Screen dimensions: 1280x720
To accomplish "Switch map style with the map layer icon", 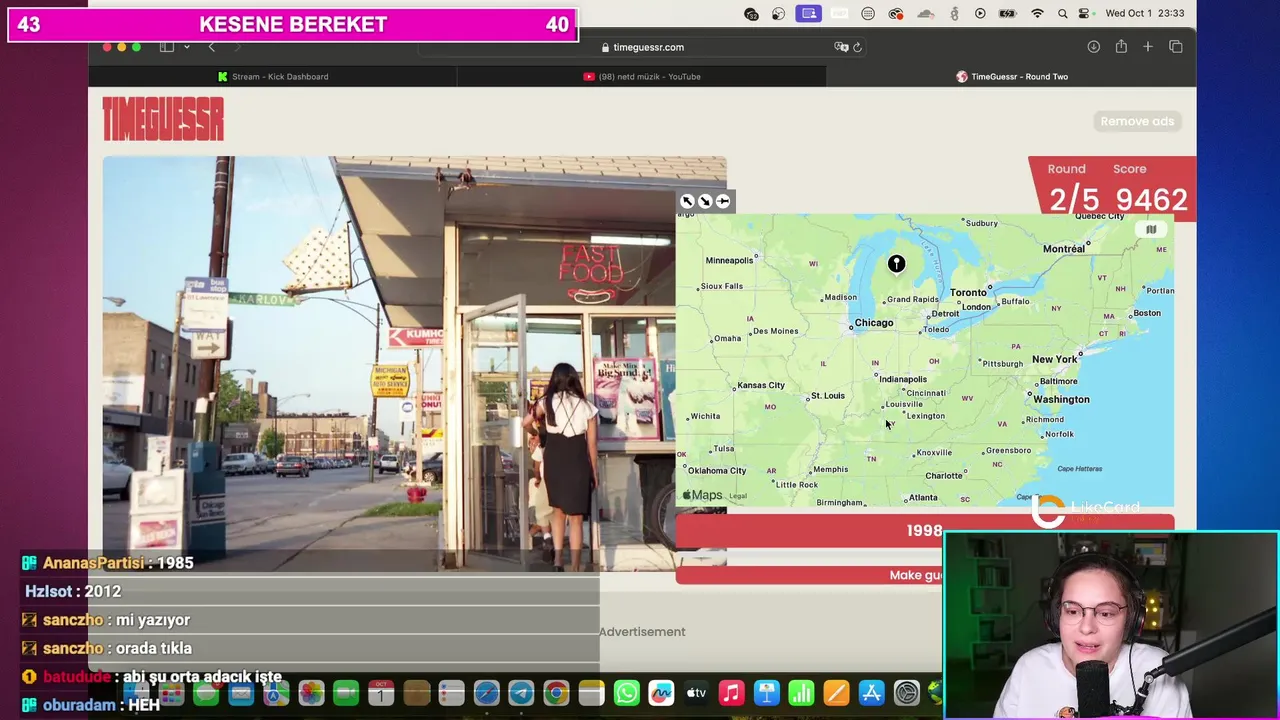I will point(1151,230).
